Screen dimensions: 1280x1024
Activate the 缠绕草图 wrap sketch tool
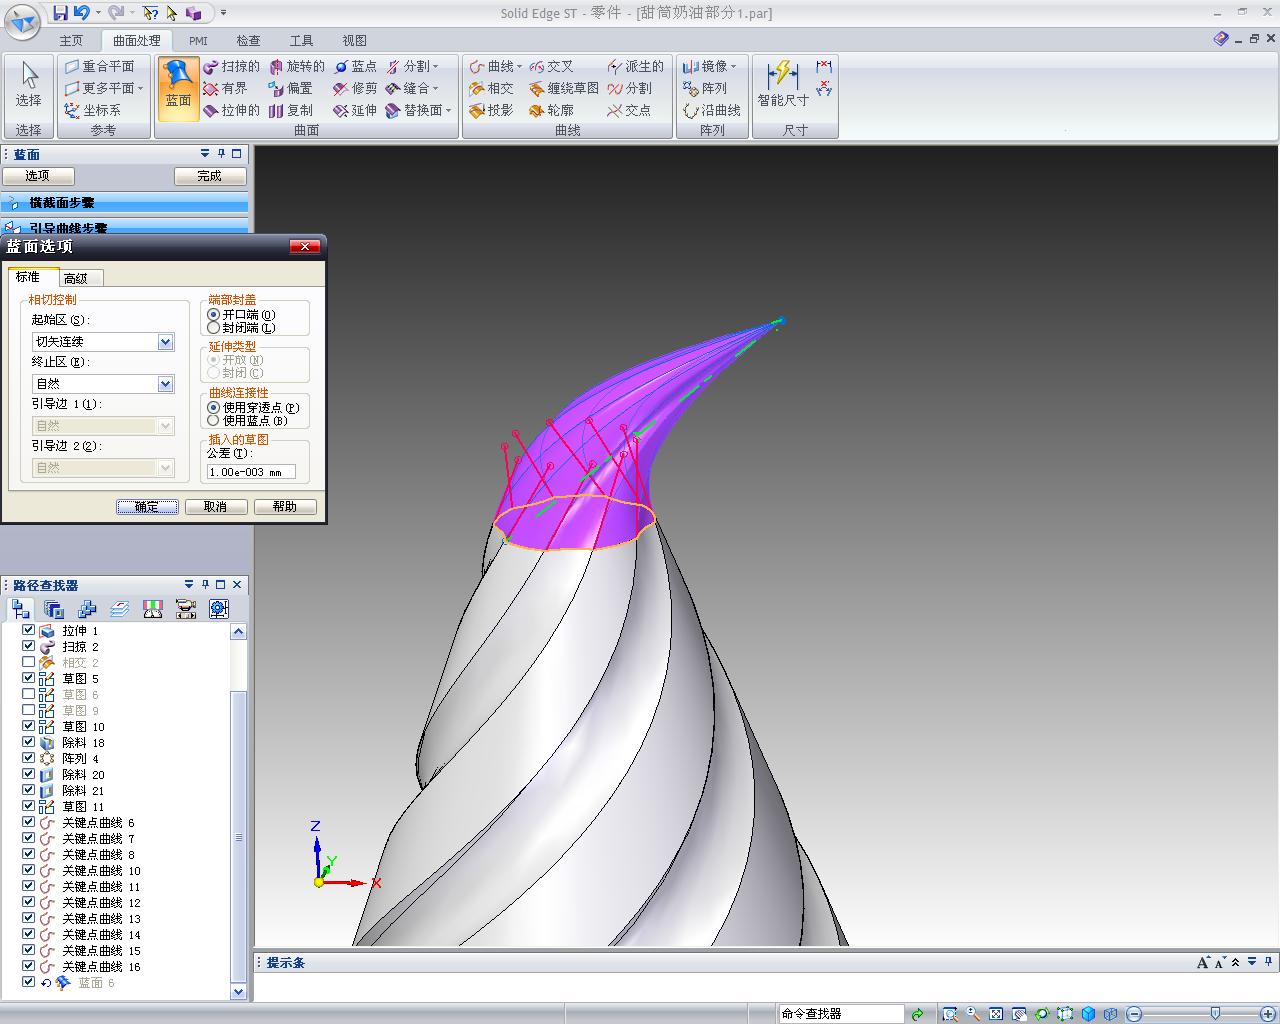click(x=564, y=88)
